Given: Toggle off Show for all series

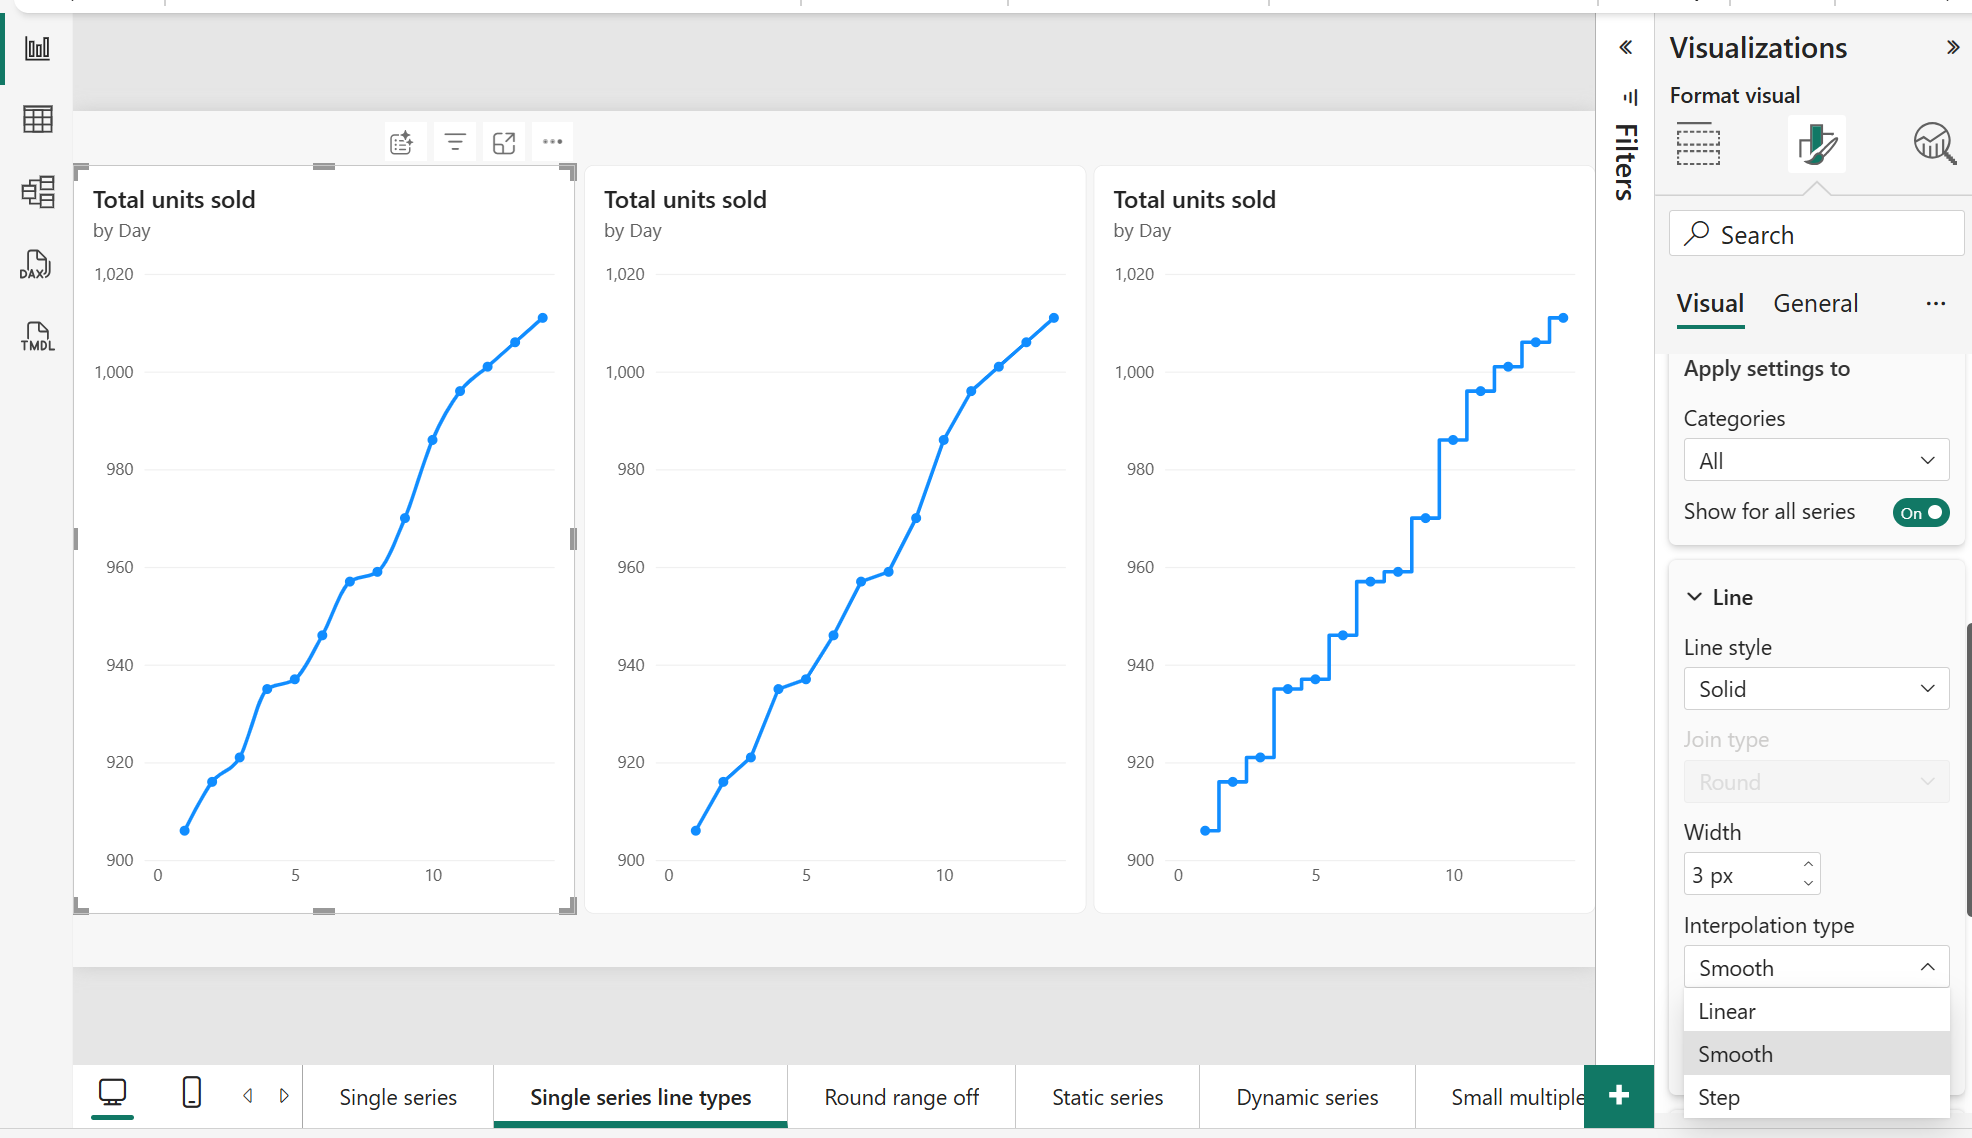Looking at the screenshot, I should tap(1920, 512).
